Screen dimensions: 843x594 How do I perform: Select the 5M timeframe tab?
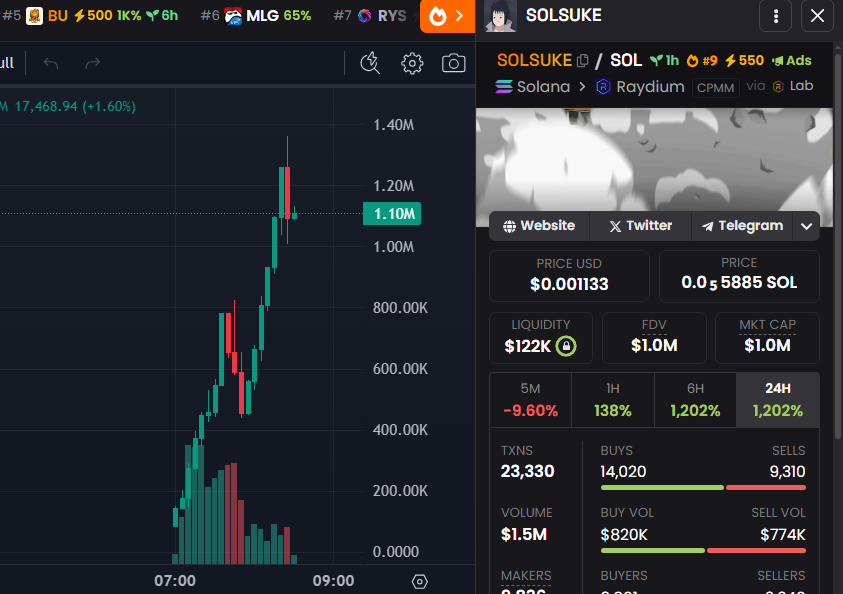530,400
